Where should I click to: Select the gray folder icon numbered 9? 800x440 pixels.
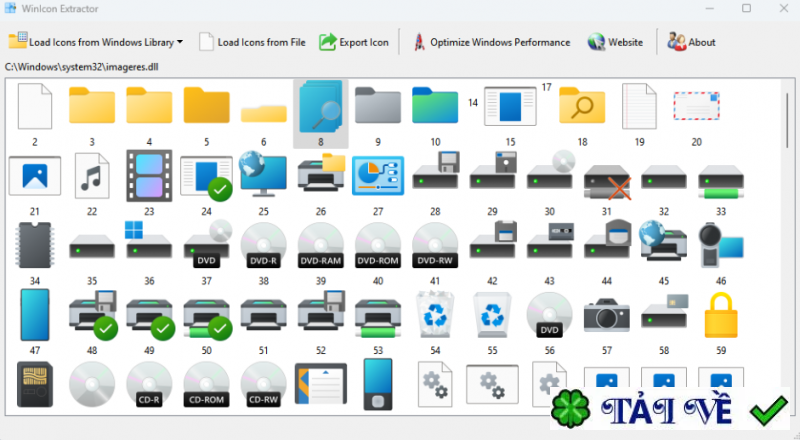(x=378, y=106)
